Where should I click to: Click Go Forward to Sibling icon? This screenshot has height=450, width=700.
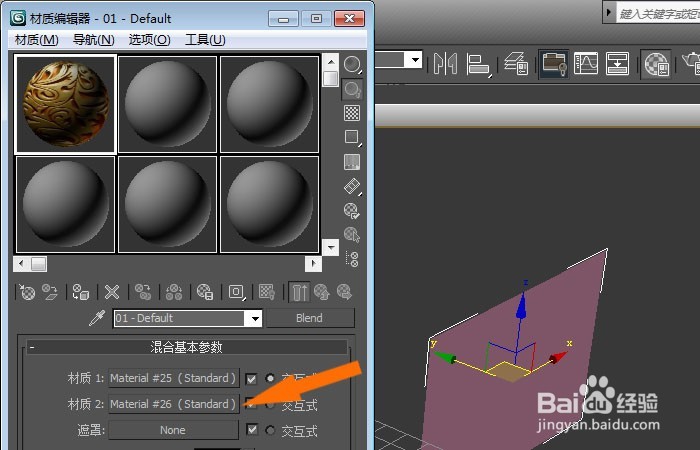pos(345,292)
